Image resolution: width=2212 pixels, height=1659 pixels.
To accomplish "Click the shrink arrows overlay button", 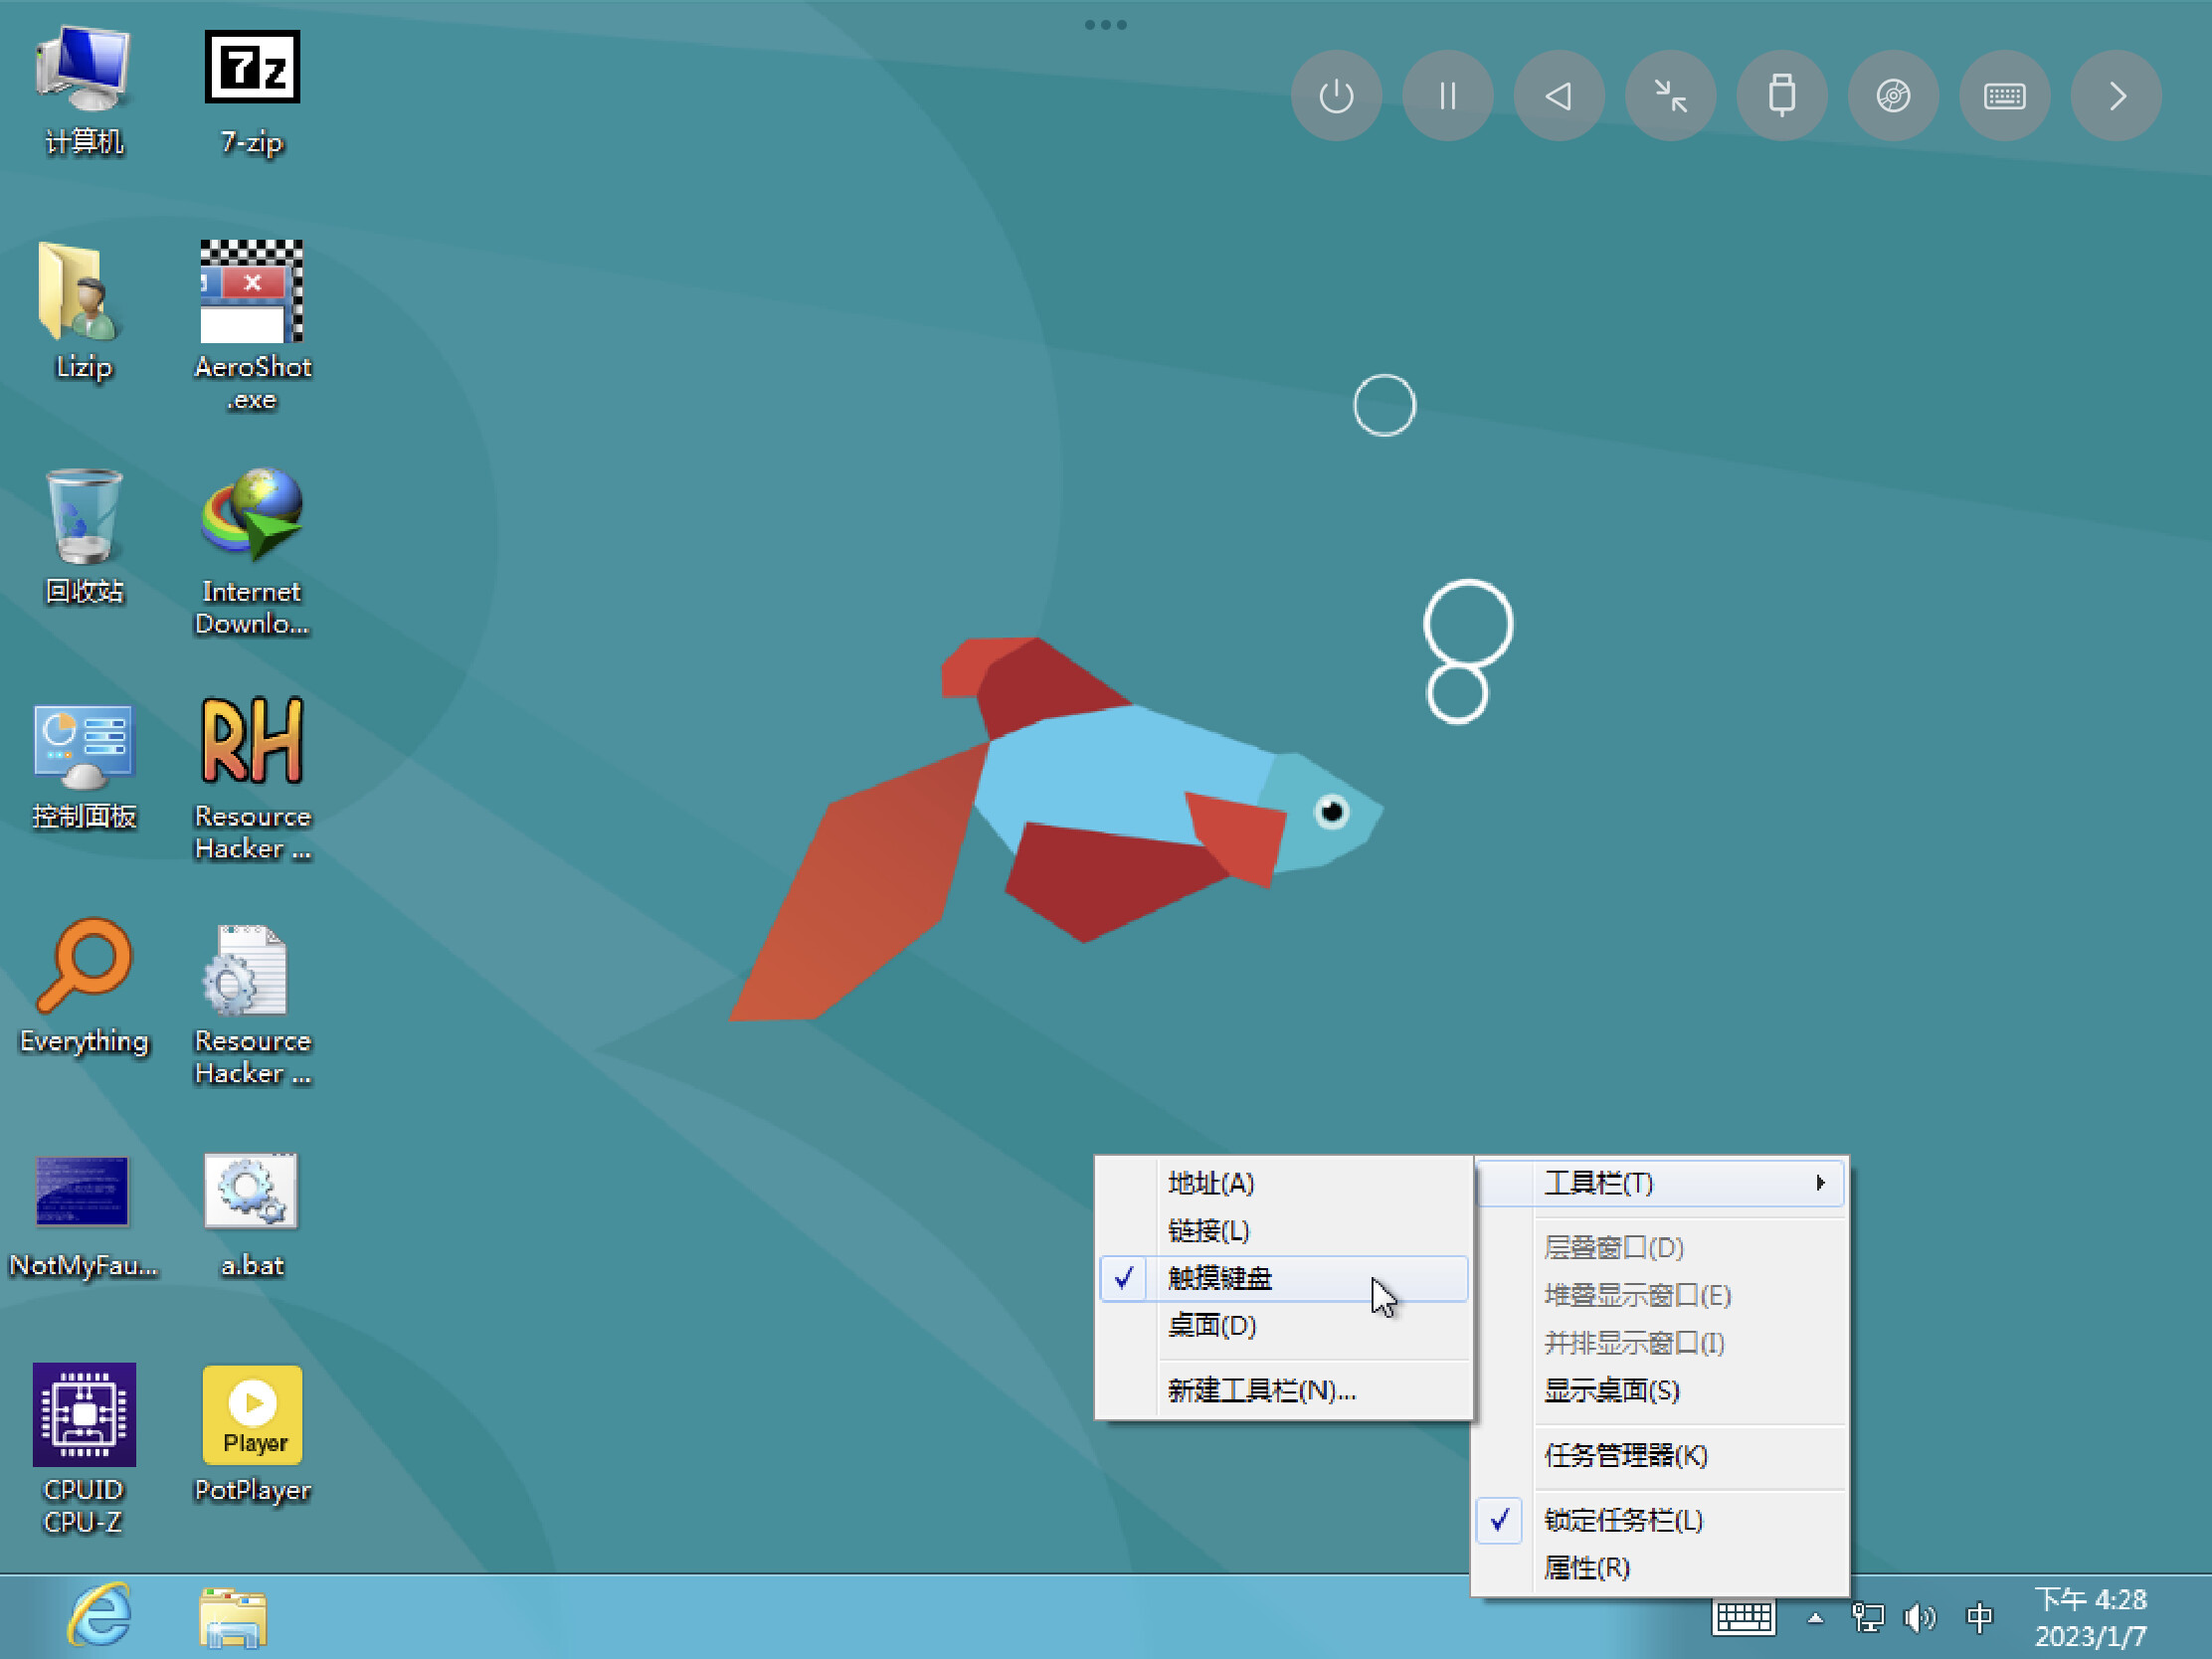I will tap(1670, 96).
